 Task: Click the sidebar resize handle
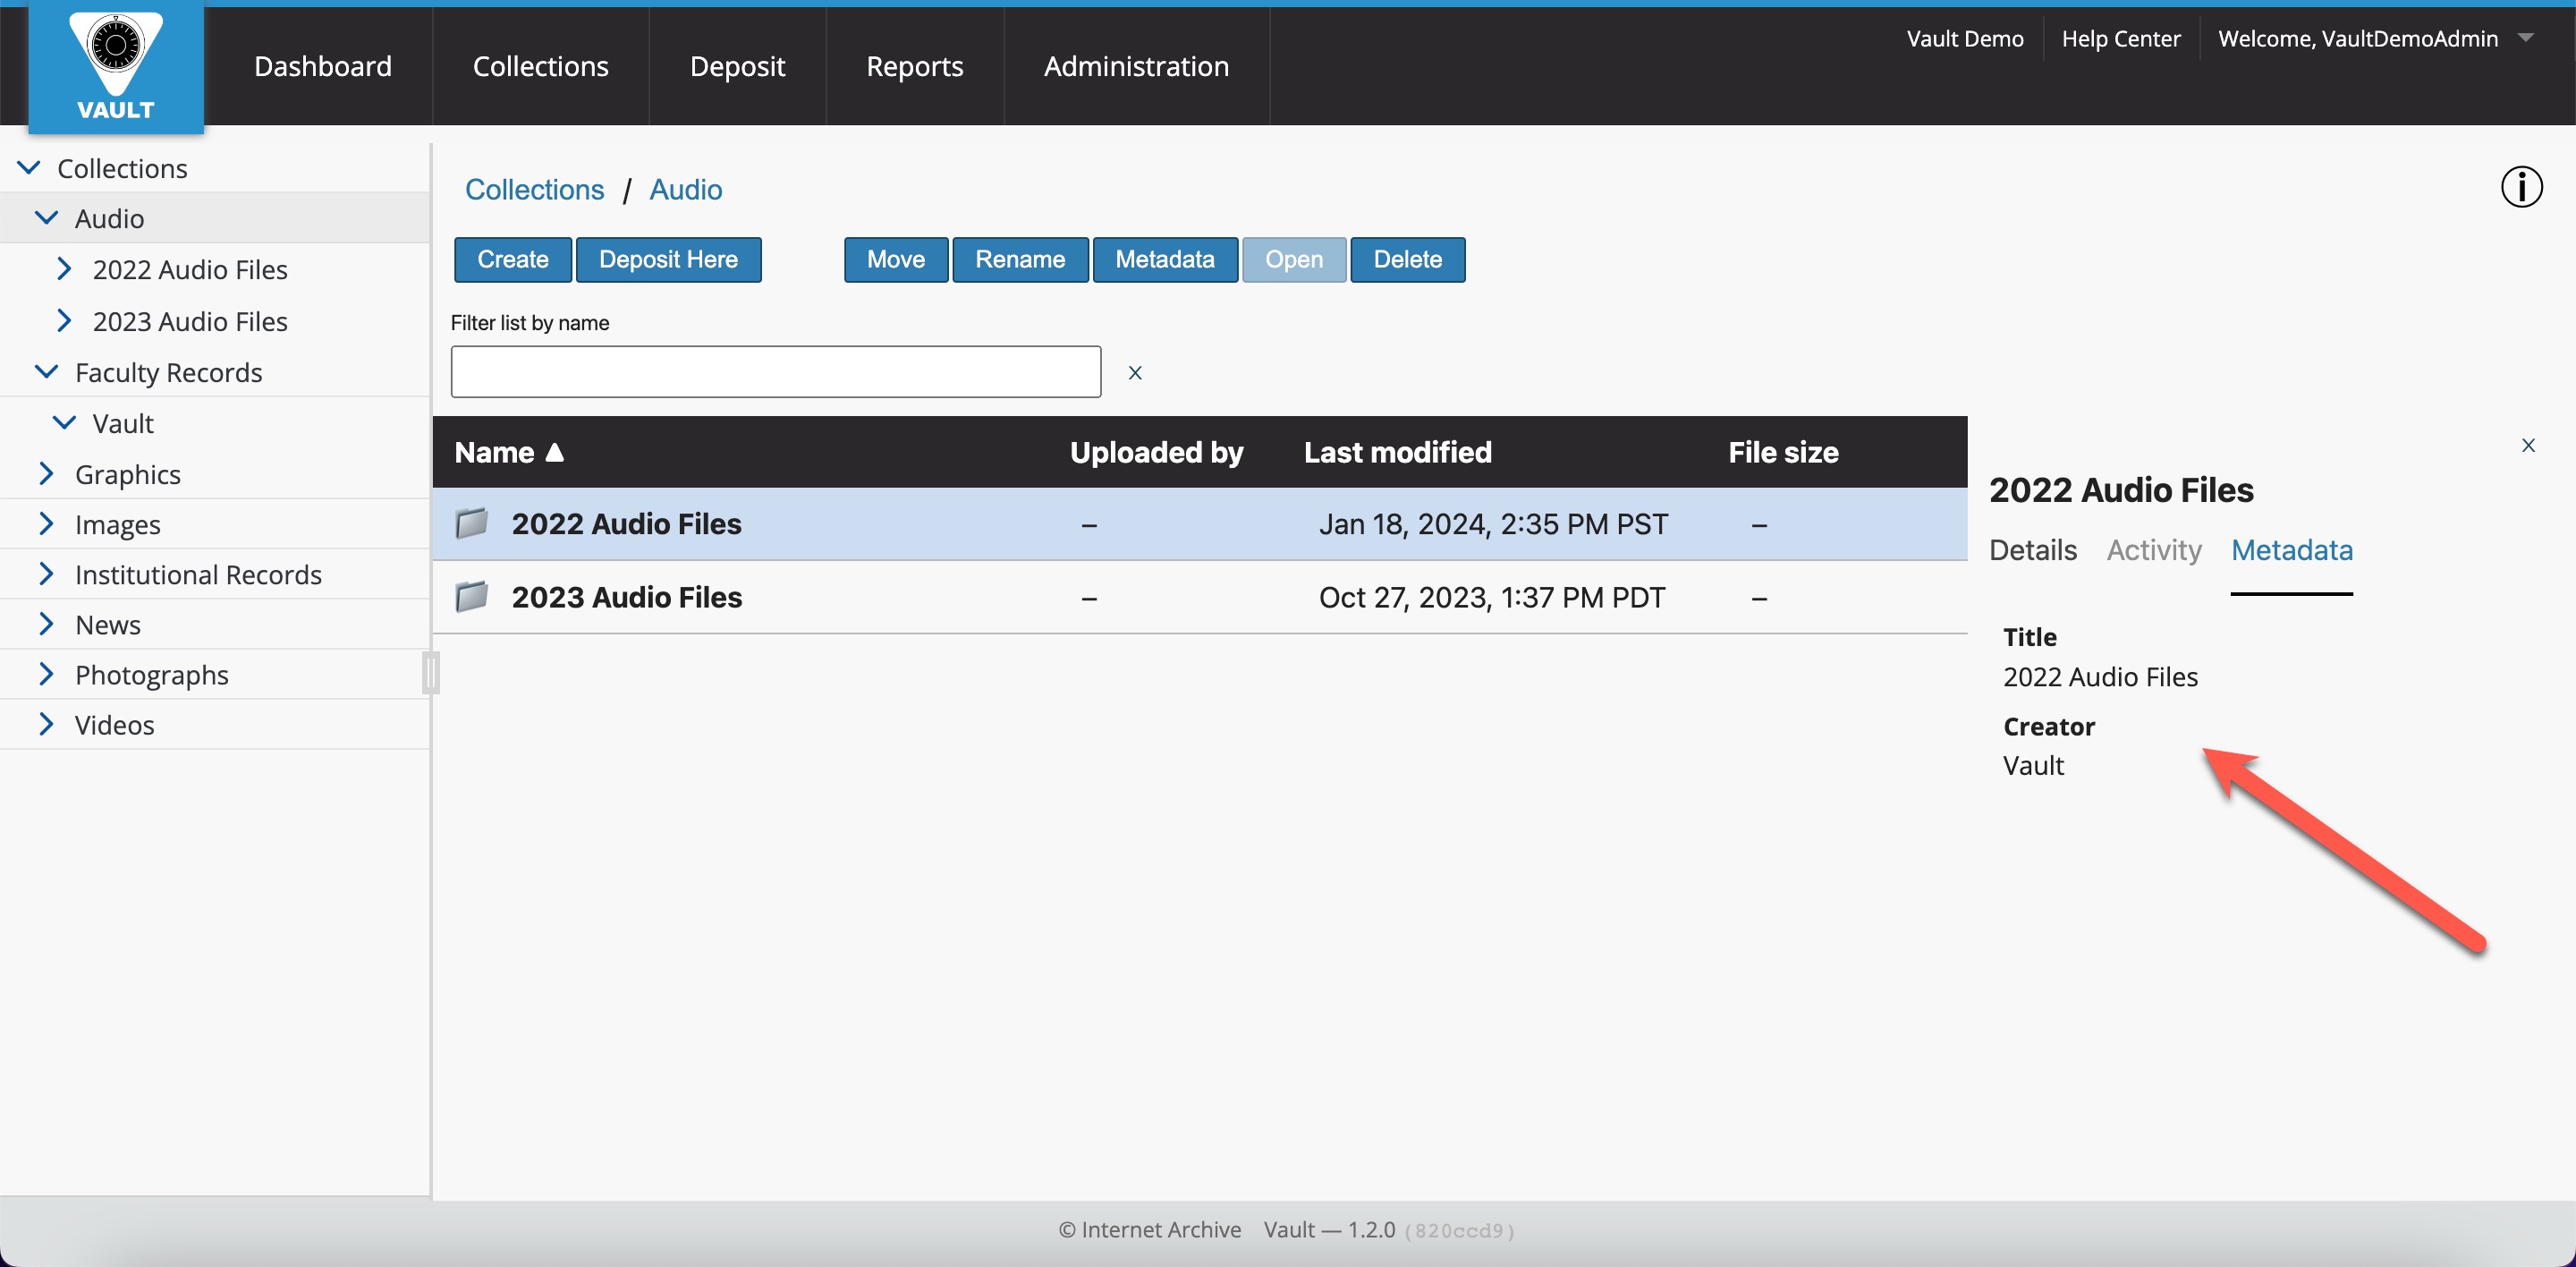tap(430, 672)
